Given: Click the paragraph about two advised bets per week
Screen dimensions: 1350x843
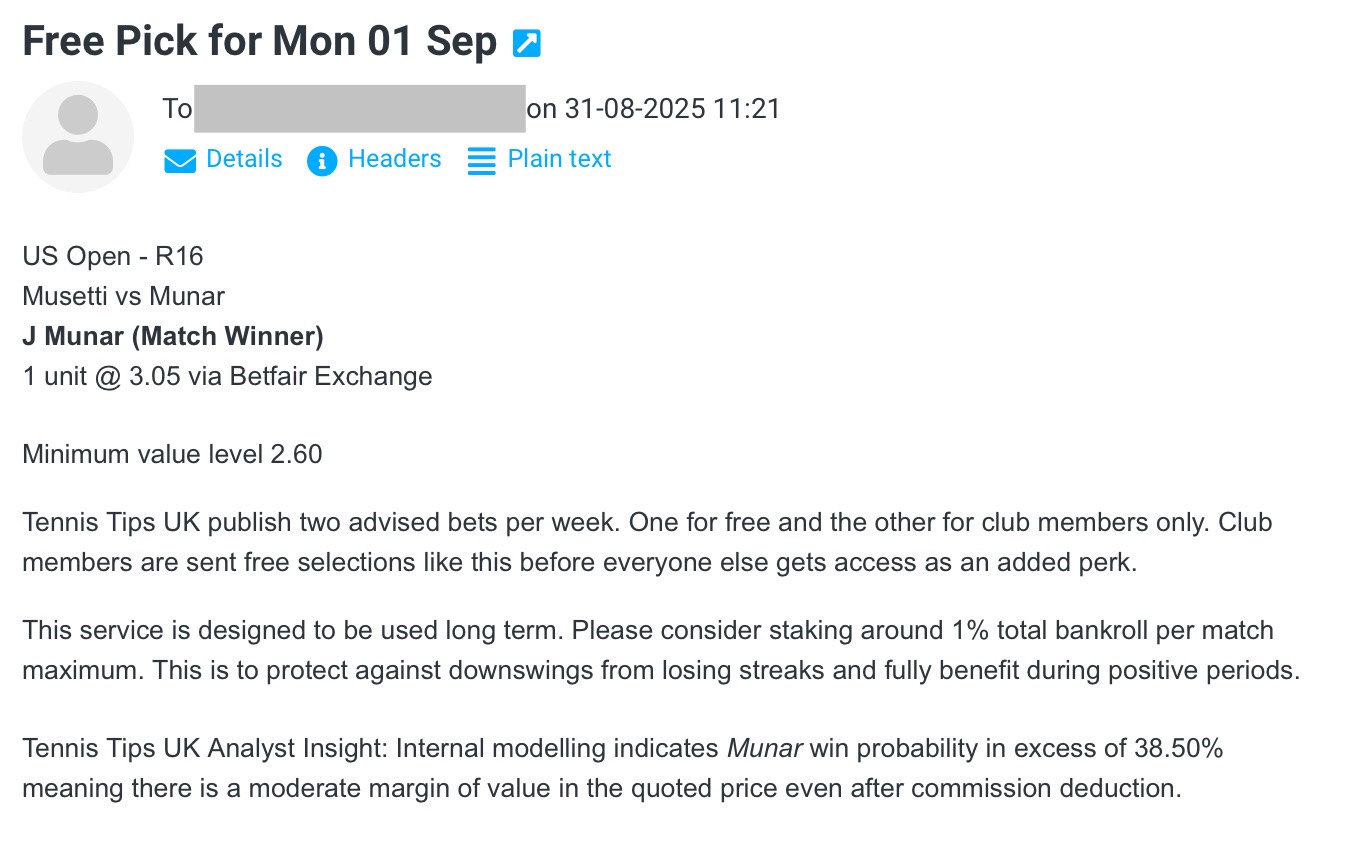Looking at the screenshot, I should coord(646,542).
